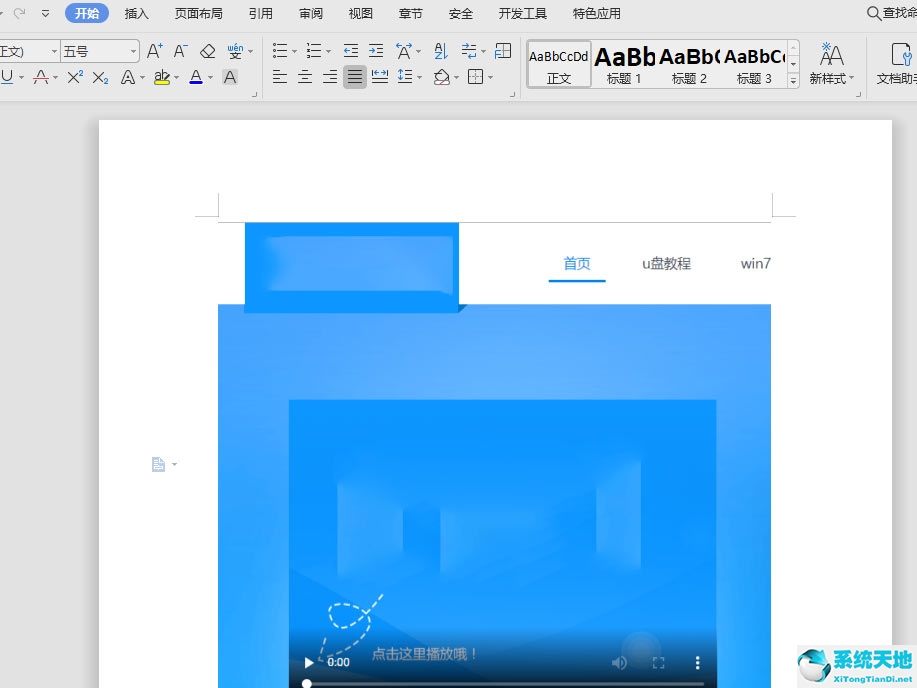Screen dimensions: 917x688
Task: Apply superscript formatting
Action: pos(75,77)
